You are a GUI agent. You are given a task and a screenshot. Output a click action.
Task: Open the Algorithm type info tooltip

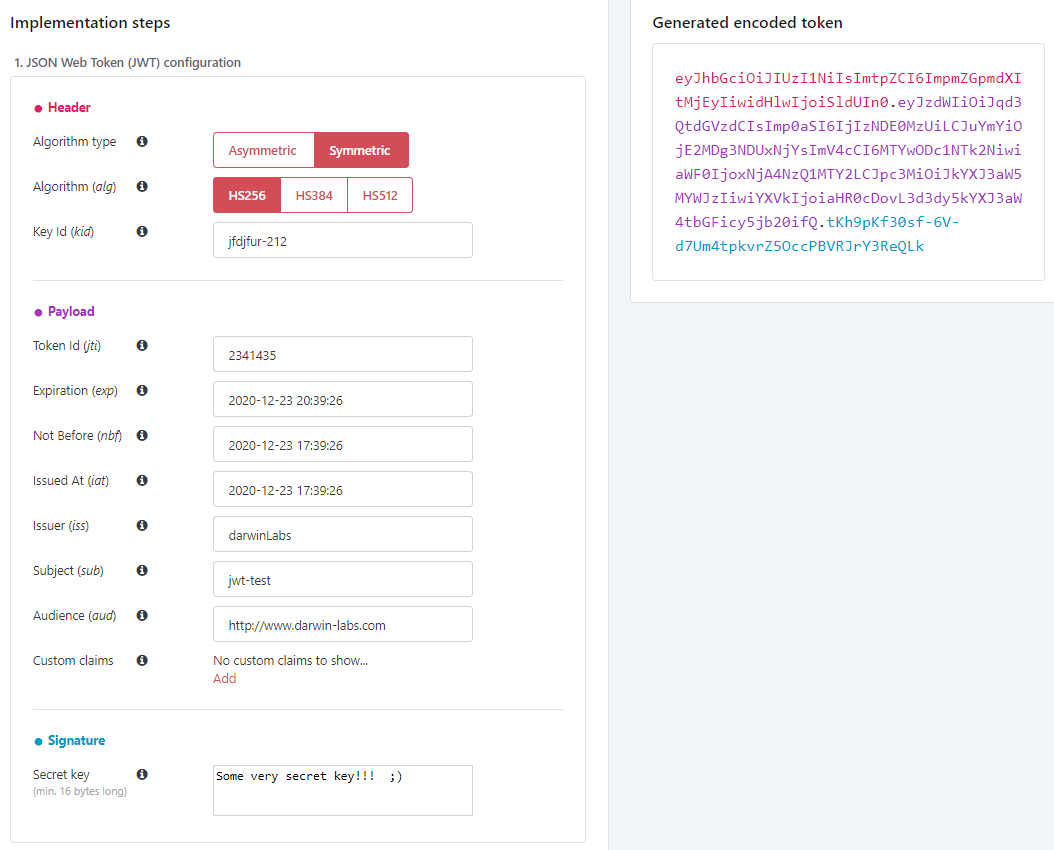click(x=142, y=141)
